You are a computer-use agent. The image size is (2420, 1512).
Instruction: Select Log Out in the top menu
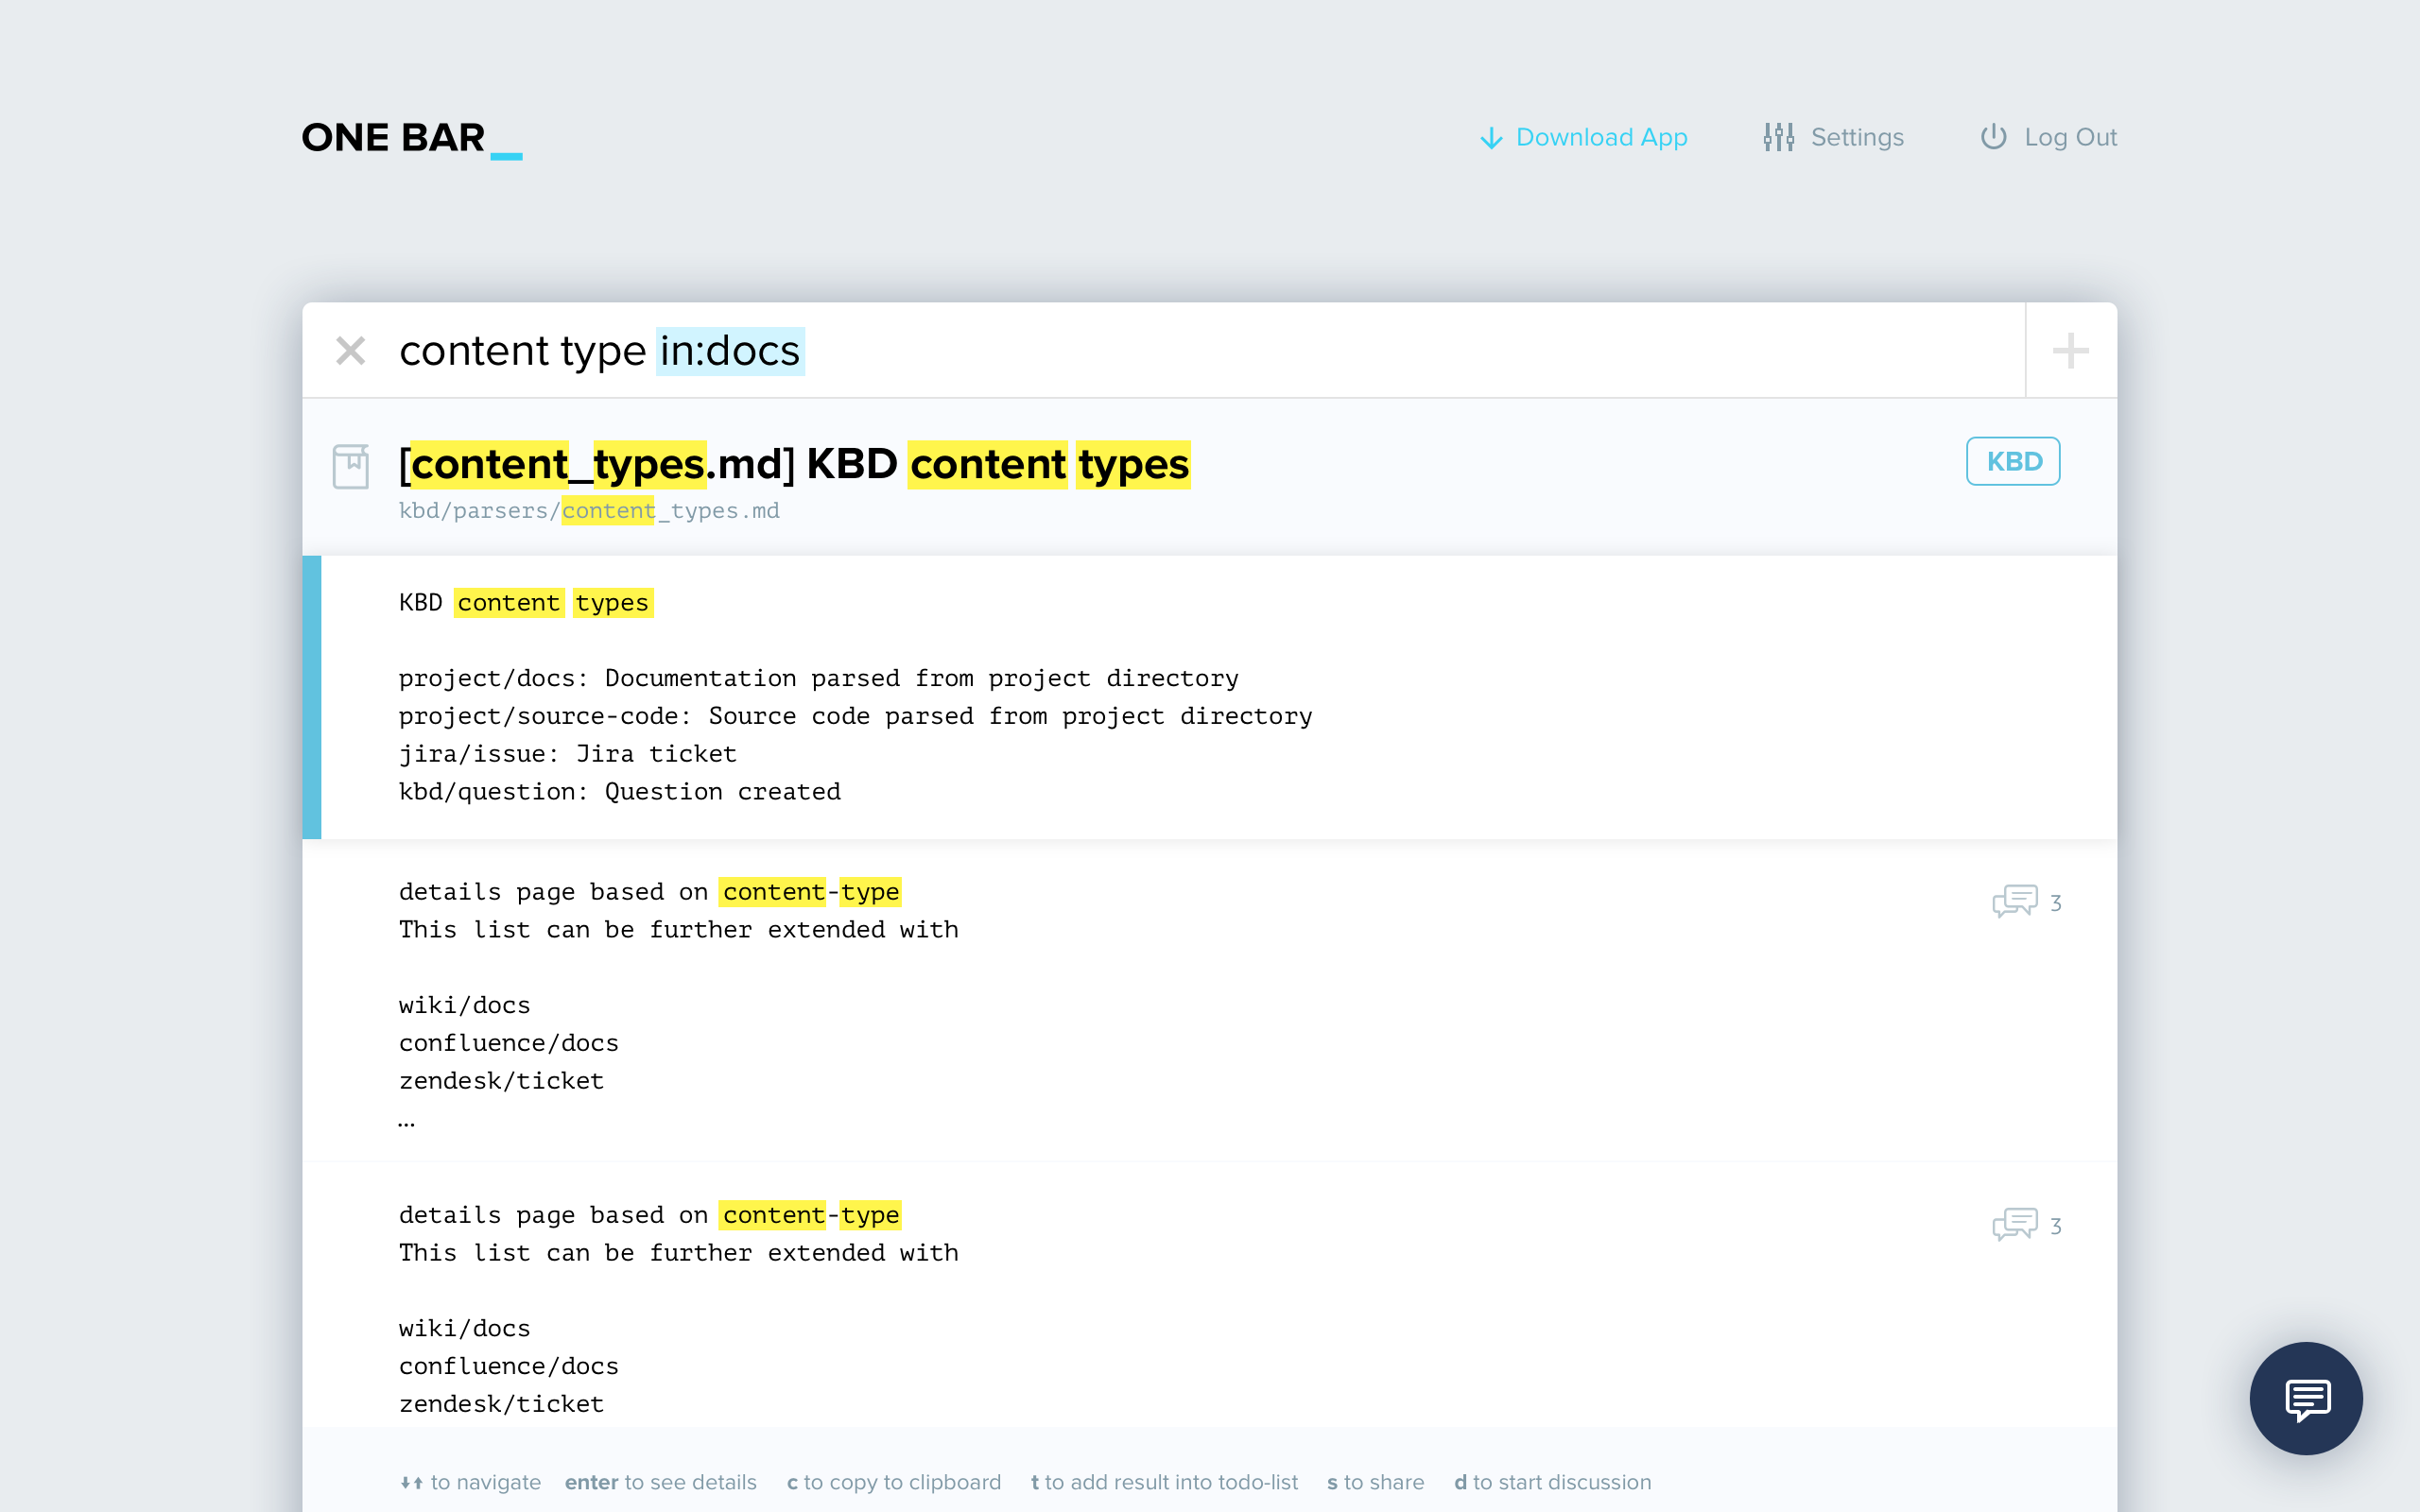[x=2070, y=137]
